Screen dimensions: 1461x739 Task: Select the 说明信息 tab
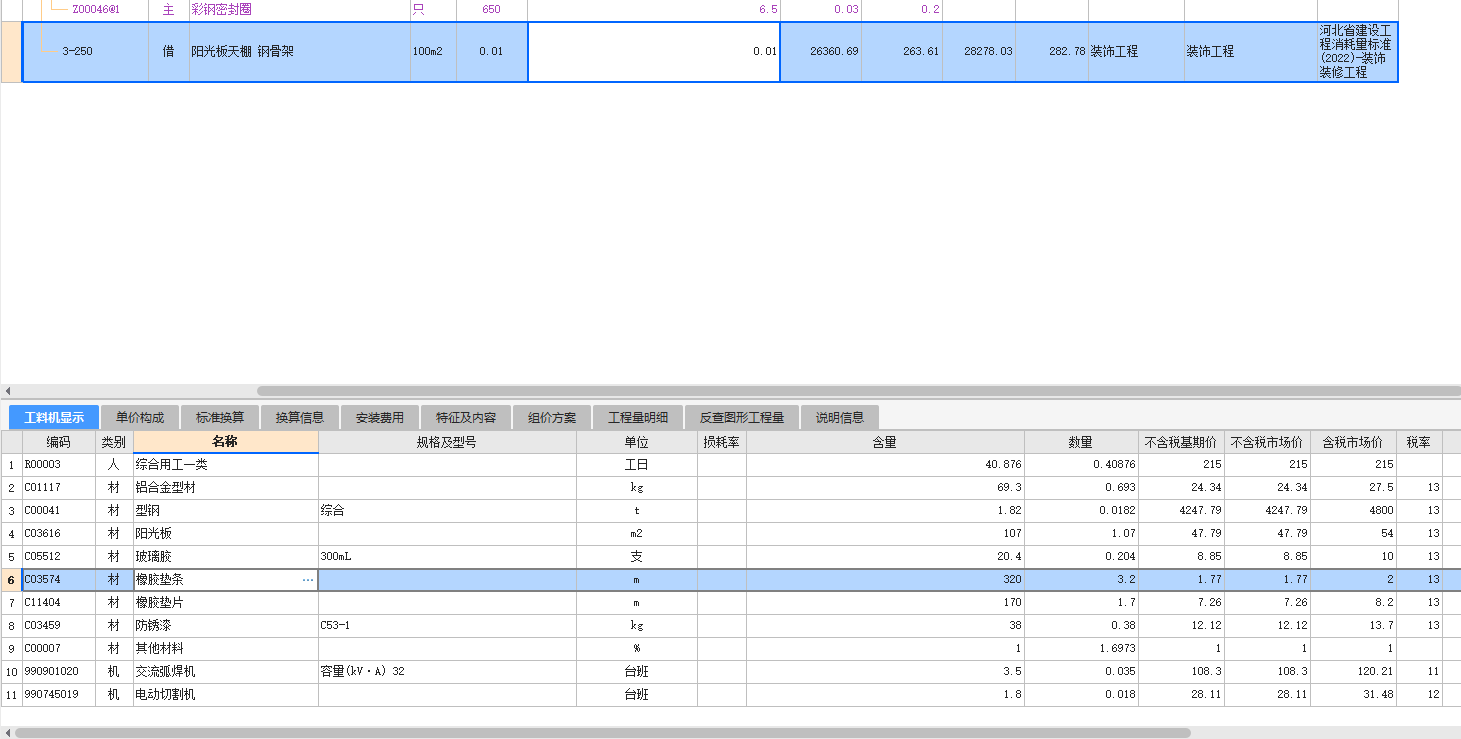click(x=840, y=417)
